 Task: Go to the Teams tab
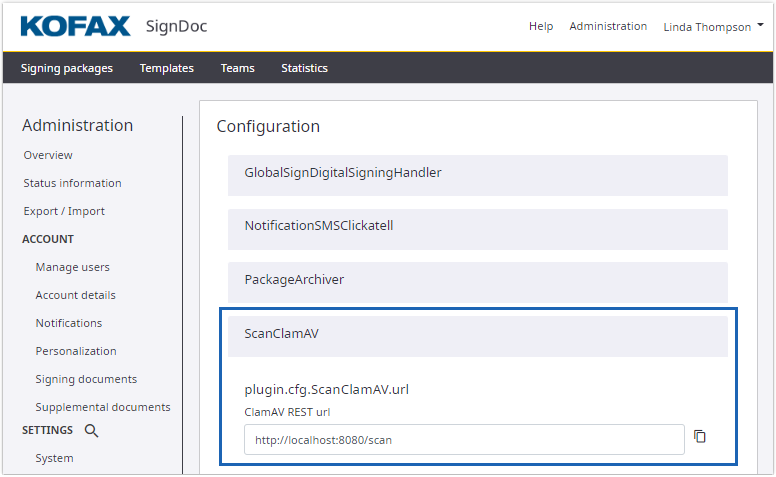(238, 68)
